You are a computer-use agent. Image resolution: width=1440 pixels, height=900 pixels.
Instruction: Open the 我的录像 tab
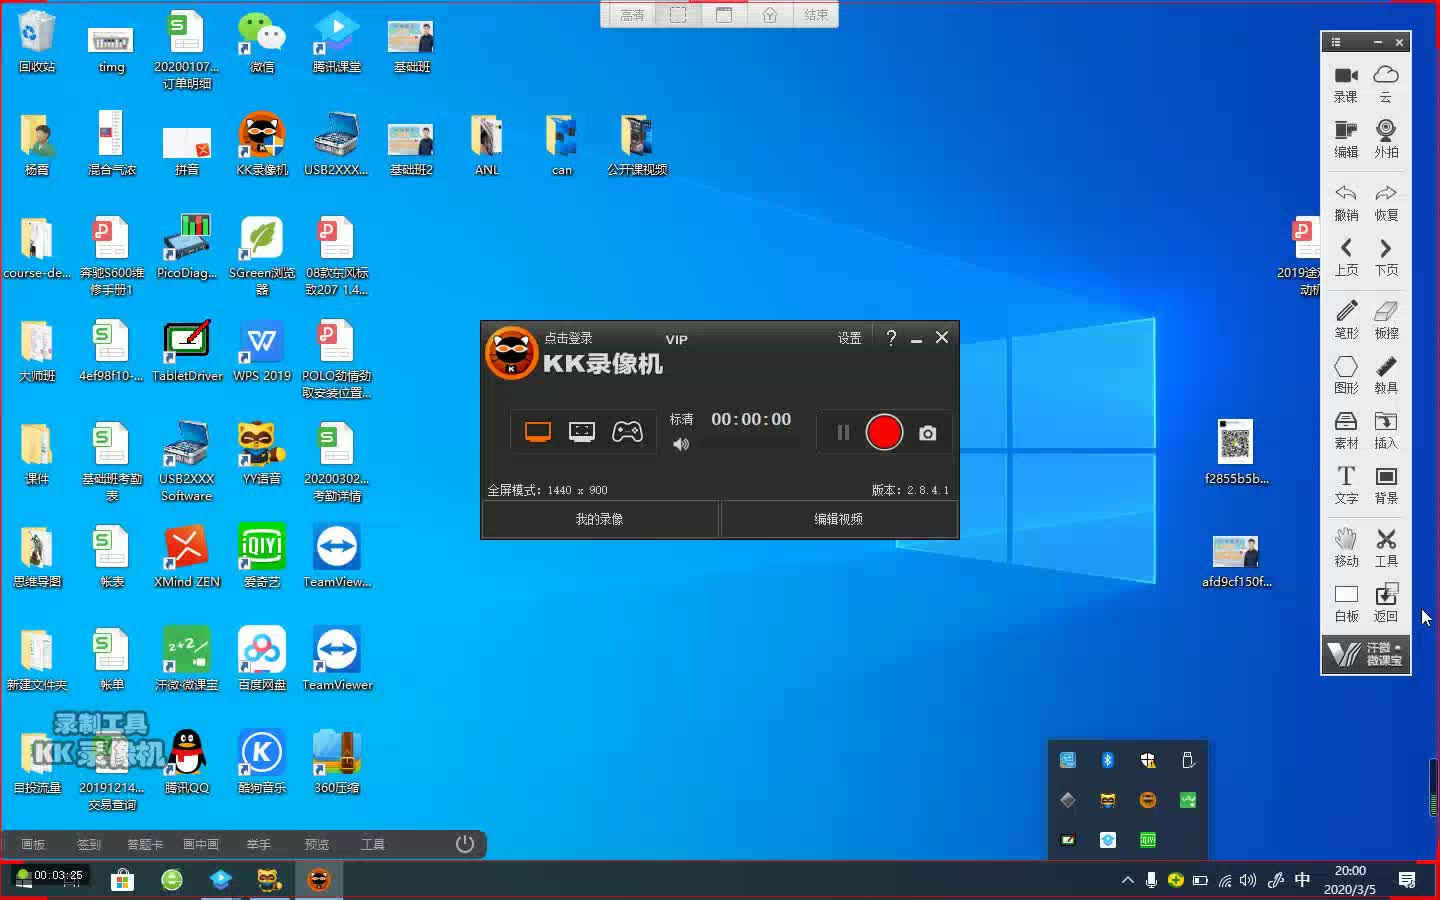coord(600,519)
